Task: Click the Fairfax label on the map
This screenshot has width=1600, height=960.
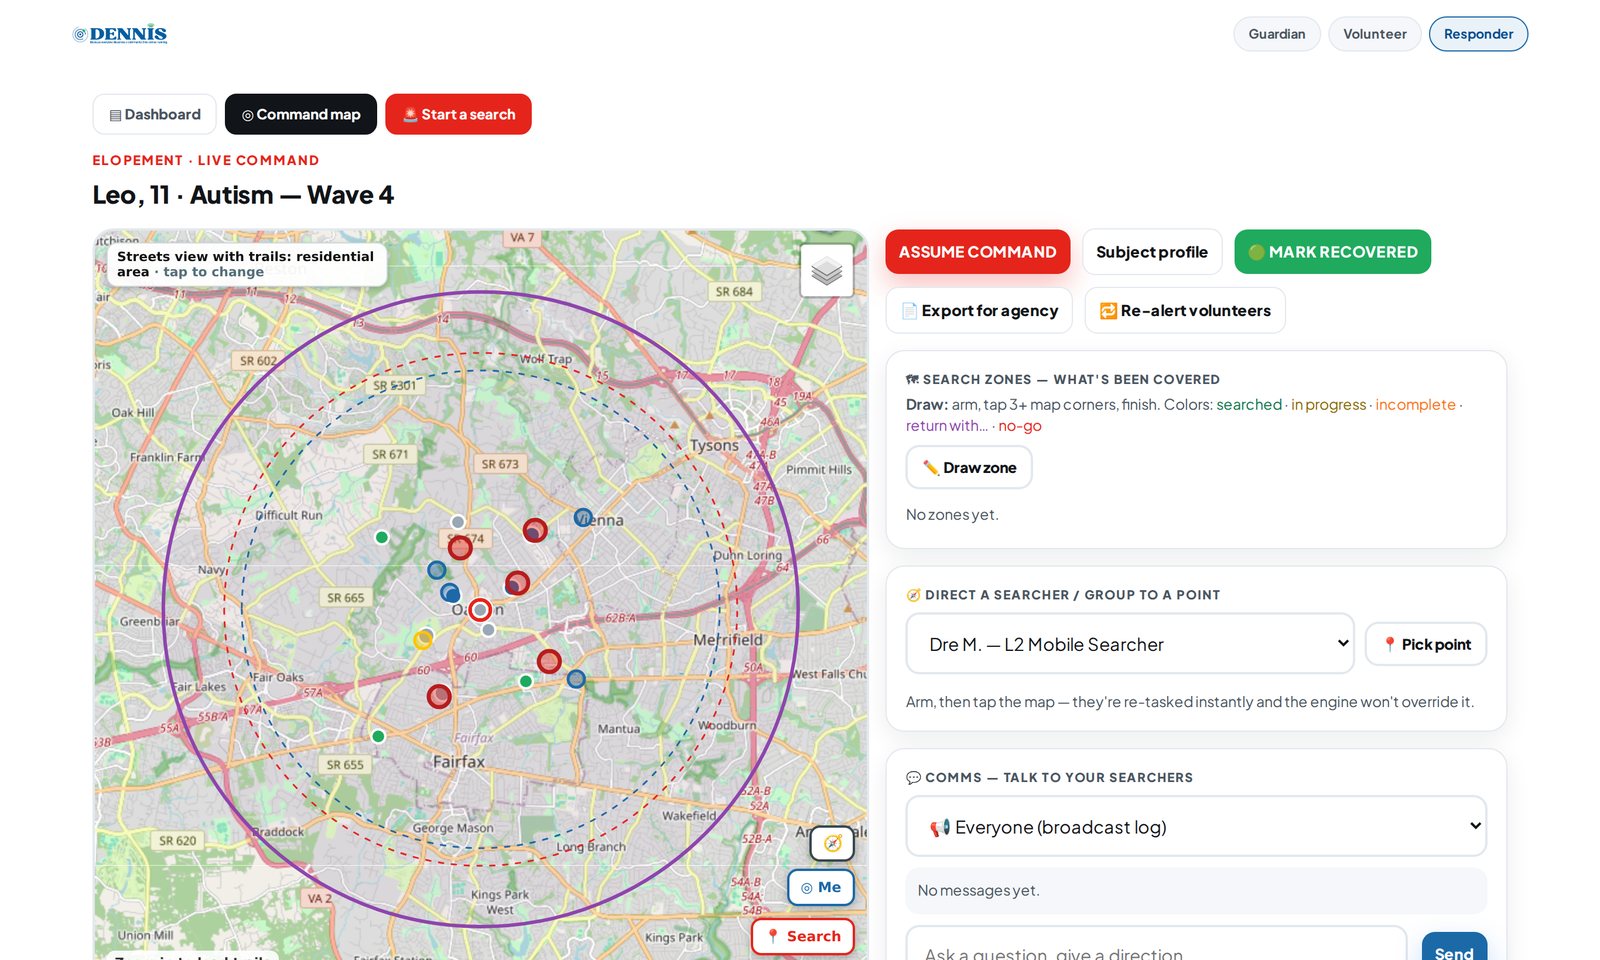Action: [459, 761]
